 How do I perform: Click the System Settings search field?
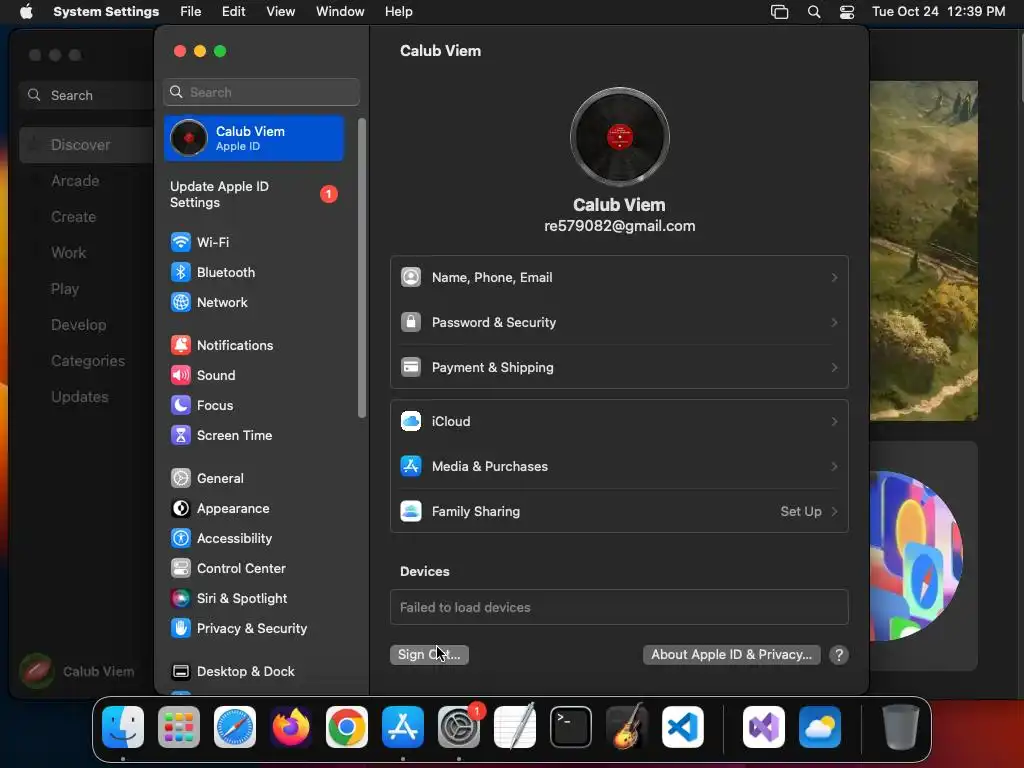pos(261,92)
